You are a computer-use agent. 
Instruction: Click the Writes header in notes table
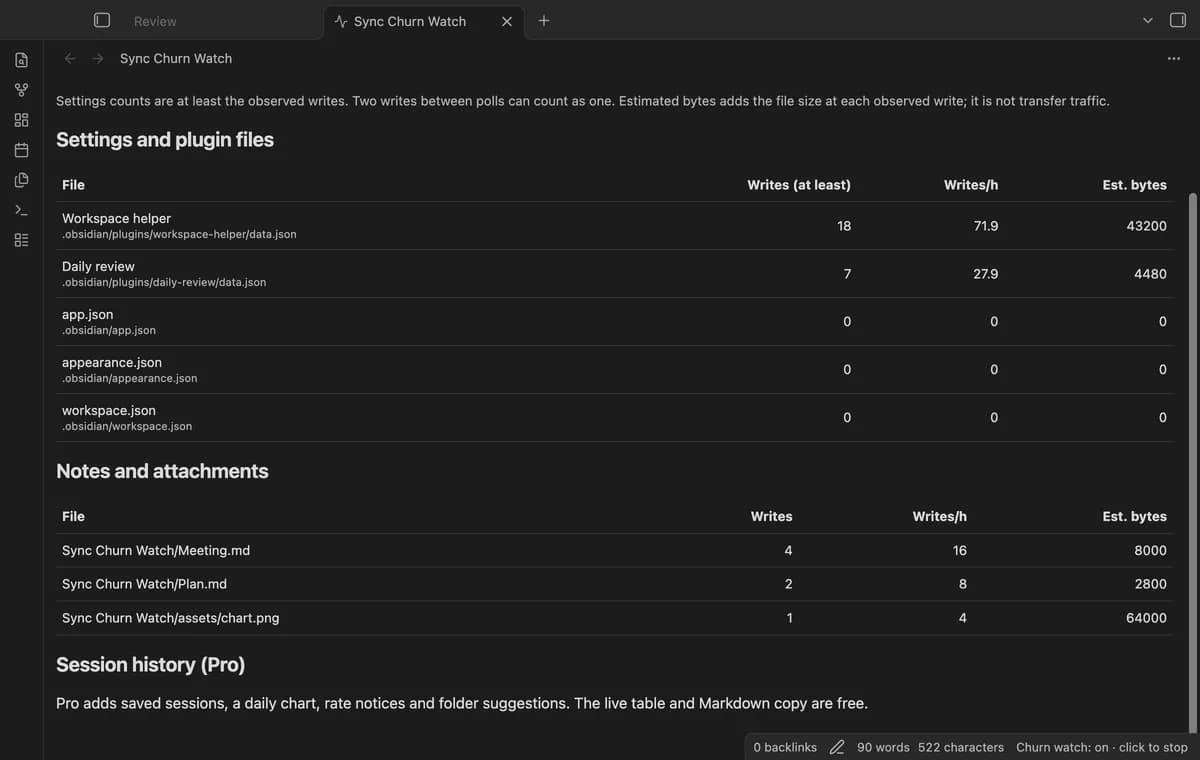[771, 517]
